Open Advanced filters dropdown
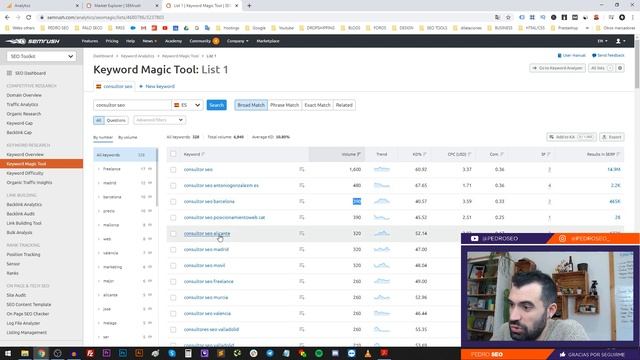640x360 pixels. 159,120
